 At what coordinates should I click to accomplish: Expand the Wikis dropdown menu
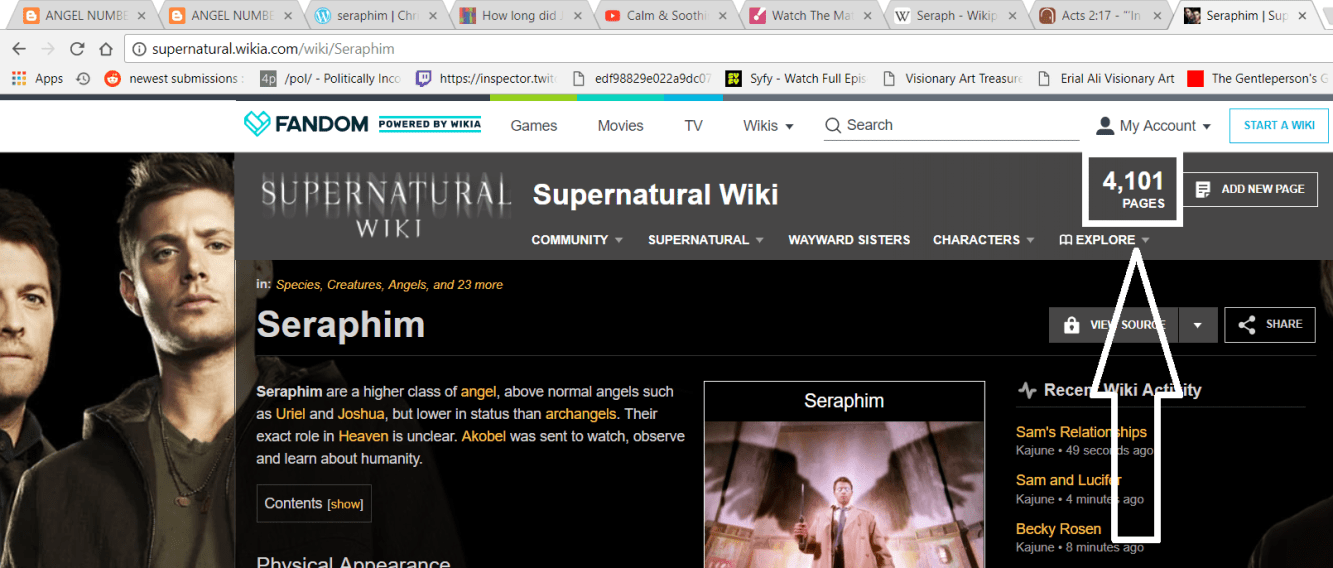[x=768, y=125]
